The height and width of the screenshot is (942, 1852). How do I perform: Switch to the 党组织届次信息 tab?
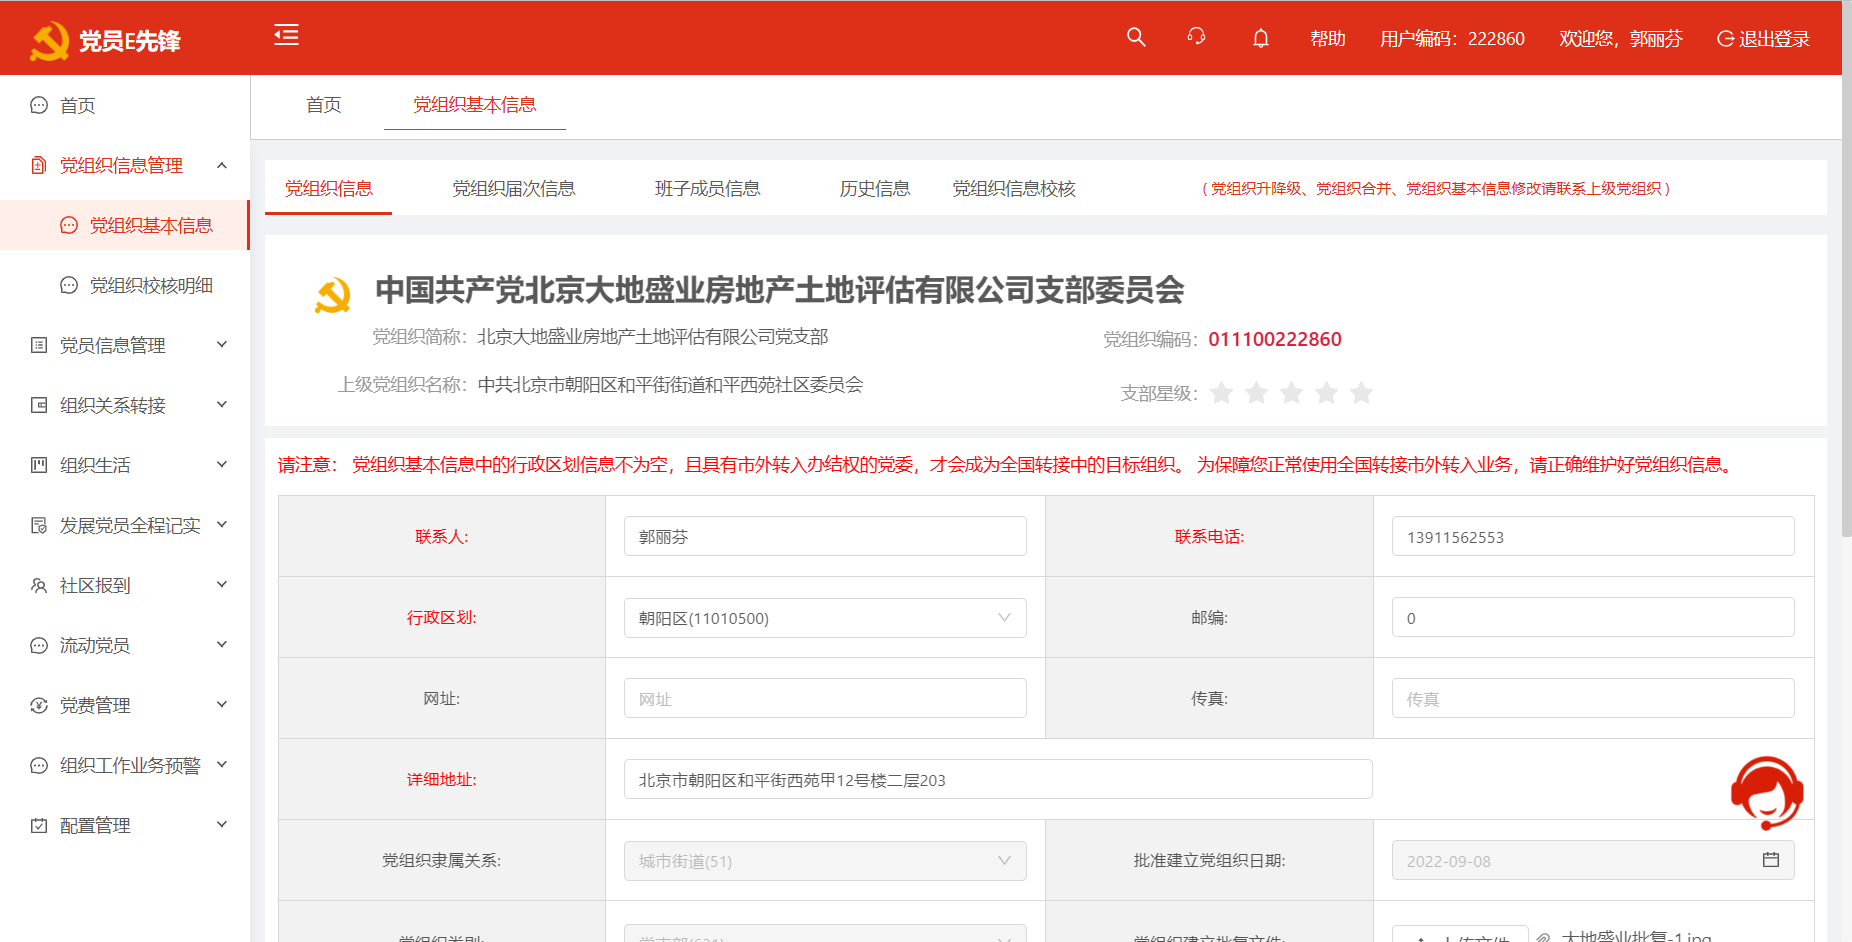pos(513,188)
